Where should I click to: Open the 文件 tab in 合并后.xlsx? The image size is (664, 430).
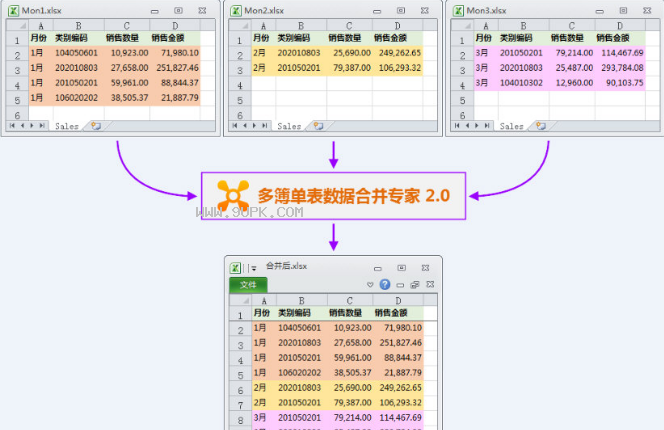pos(248,285)
